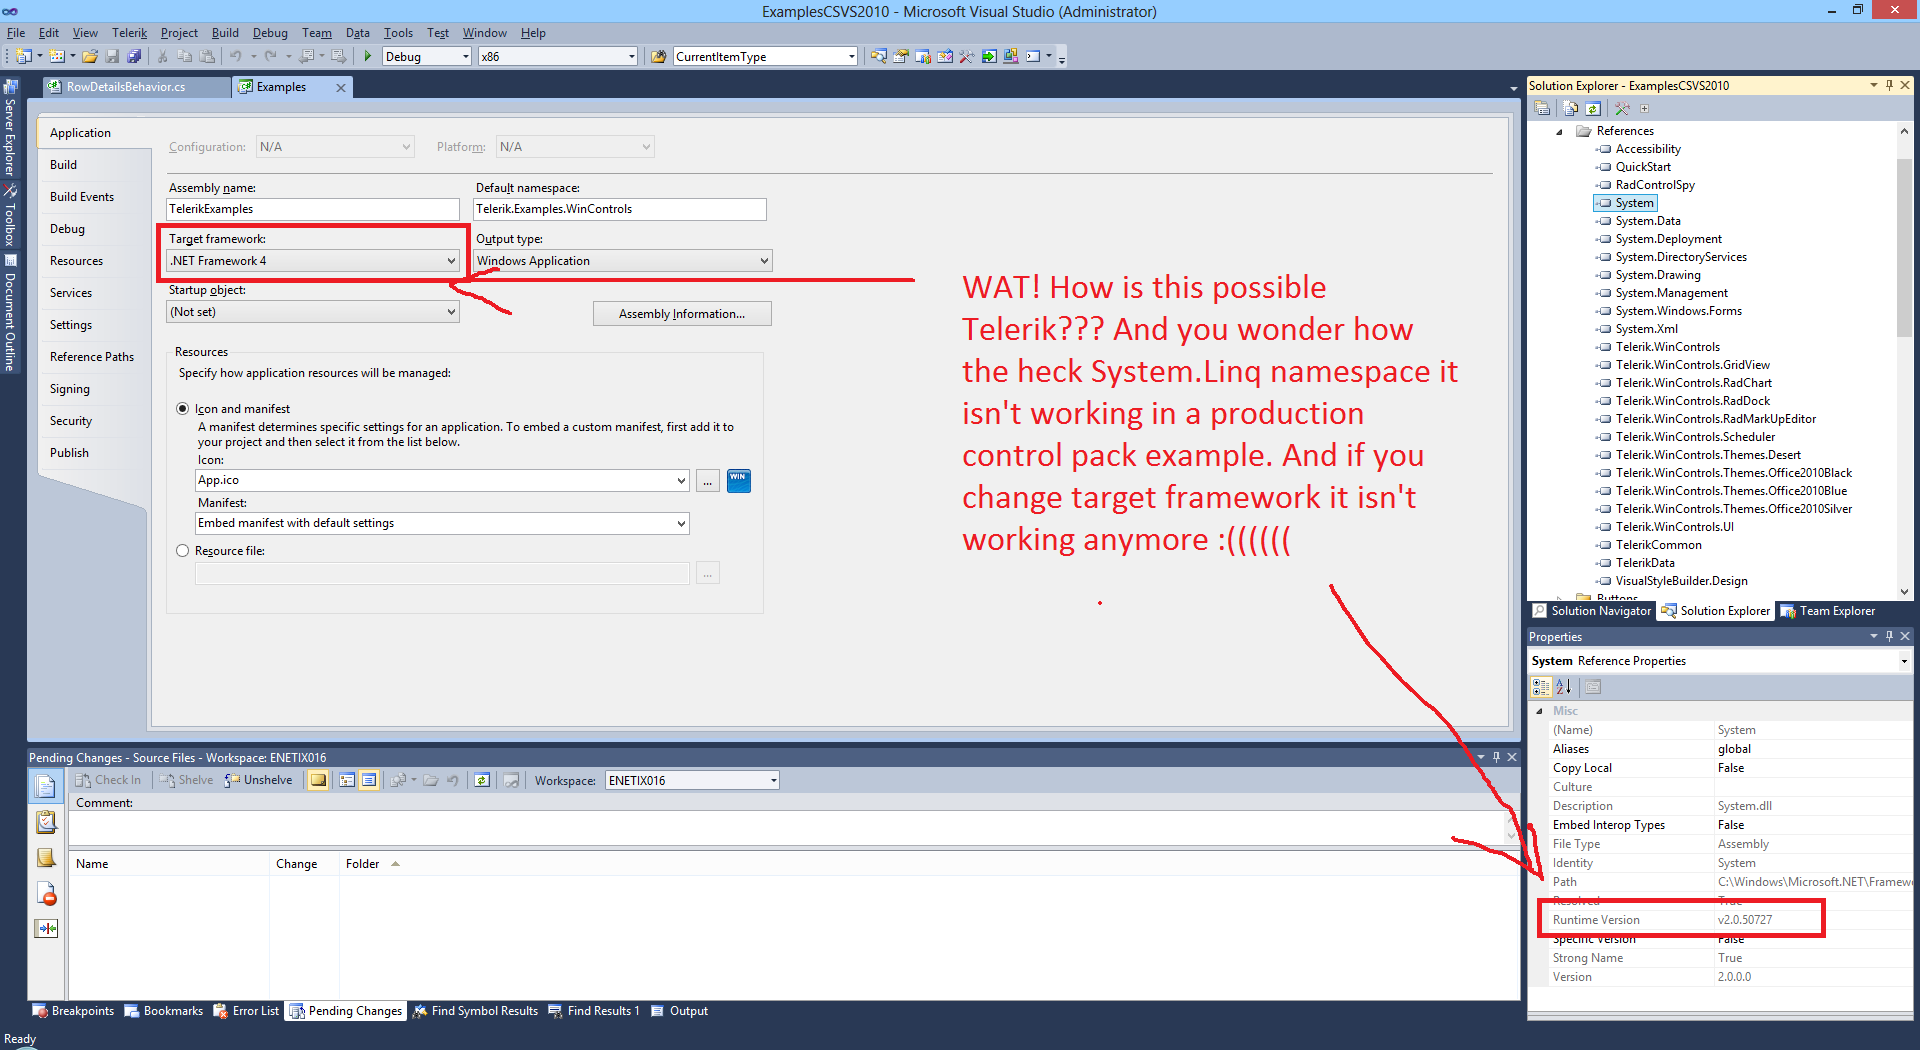Open the Startup object dropdown
The width and height of the screenshot is (1920, 1050).
click(x=312, y=312)
